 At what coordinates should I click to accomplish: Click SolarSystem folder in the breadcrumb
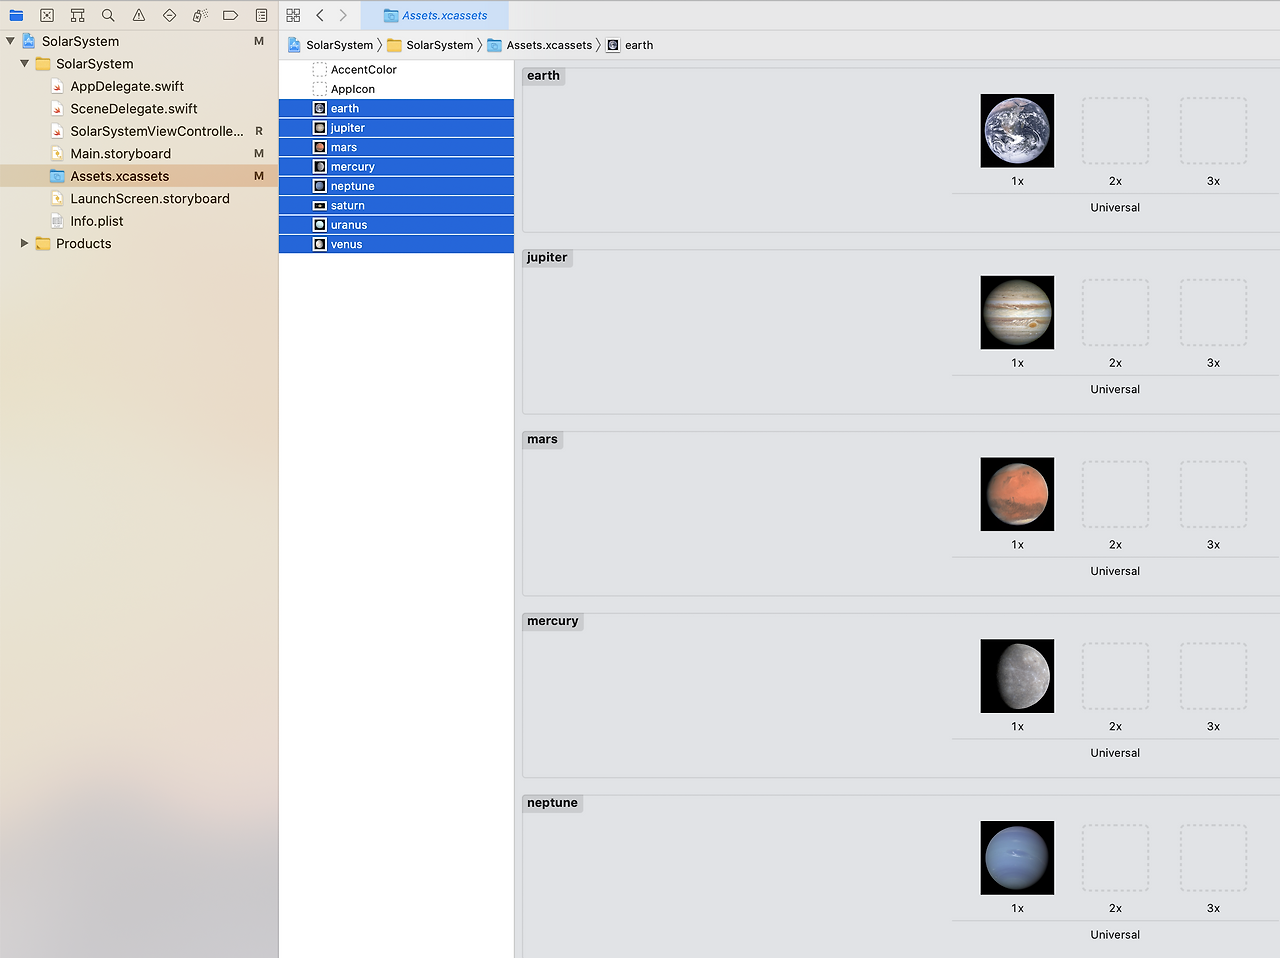point(430,45)
